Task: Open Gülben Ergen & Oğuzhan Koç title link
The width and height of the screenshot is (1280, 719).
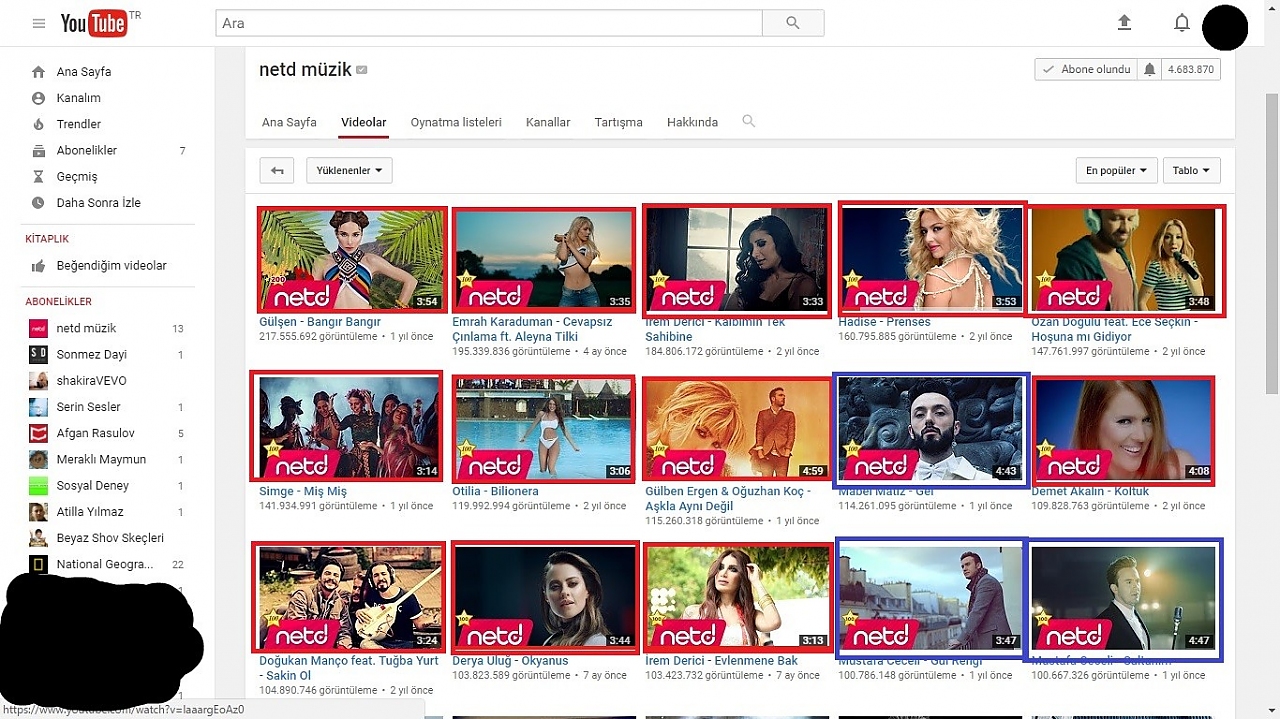Action: click(726, 498)
